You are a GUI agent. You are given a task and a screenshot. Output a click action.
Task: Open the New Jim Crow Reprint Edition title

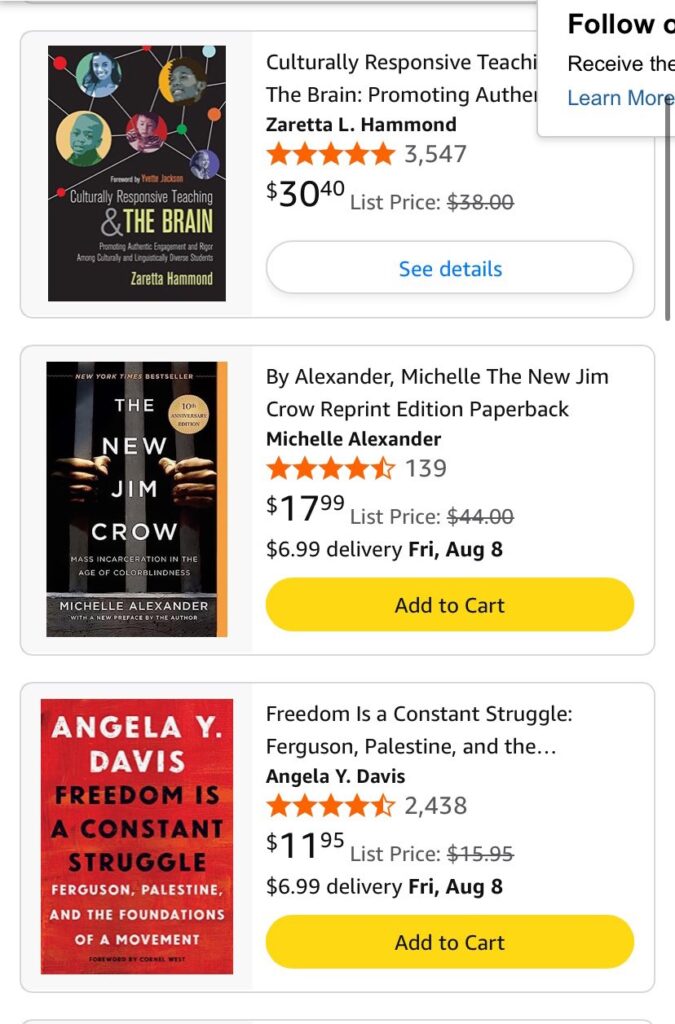[x=437, y=393]
